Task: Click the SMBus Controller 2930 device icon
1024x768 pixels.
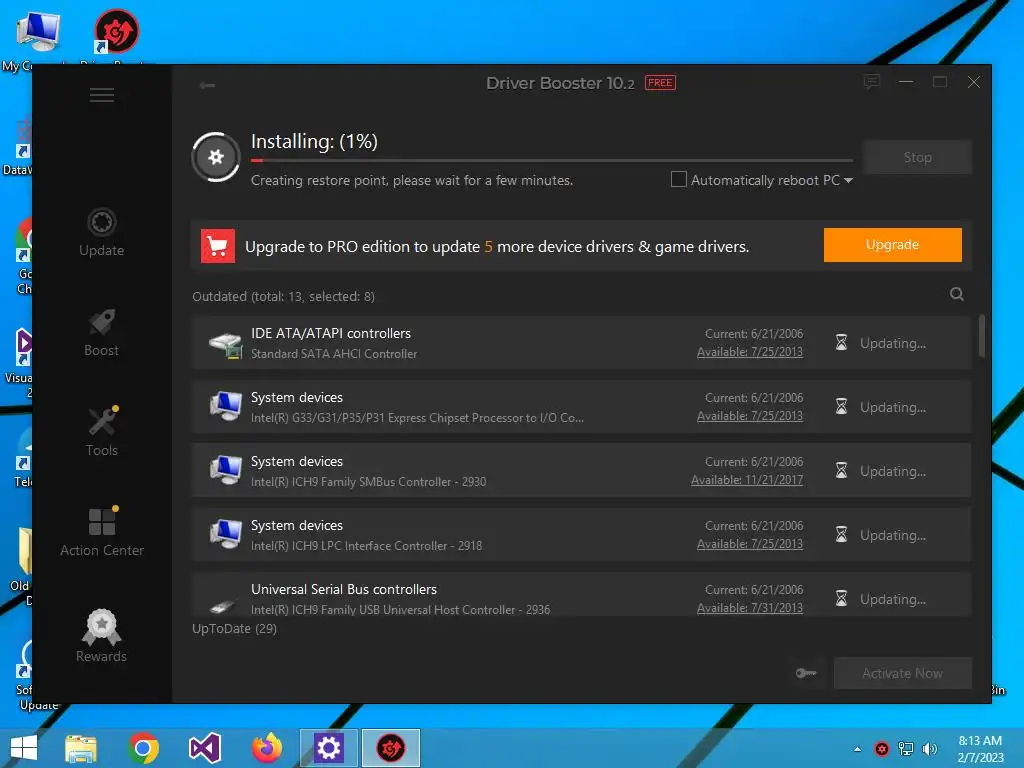Action: [x=226, y=470]
